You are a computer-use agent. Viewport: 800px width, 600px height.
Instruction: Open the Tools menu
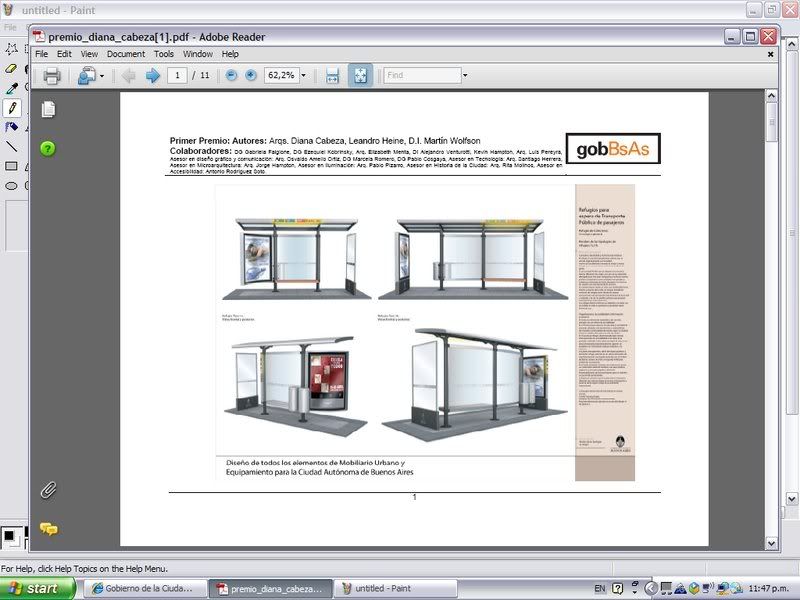(164, 54)
